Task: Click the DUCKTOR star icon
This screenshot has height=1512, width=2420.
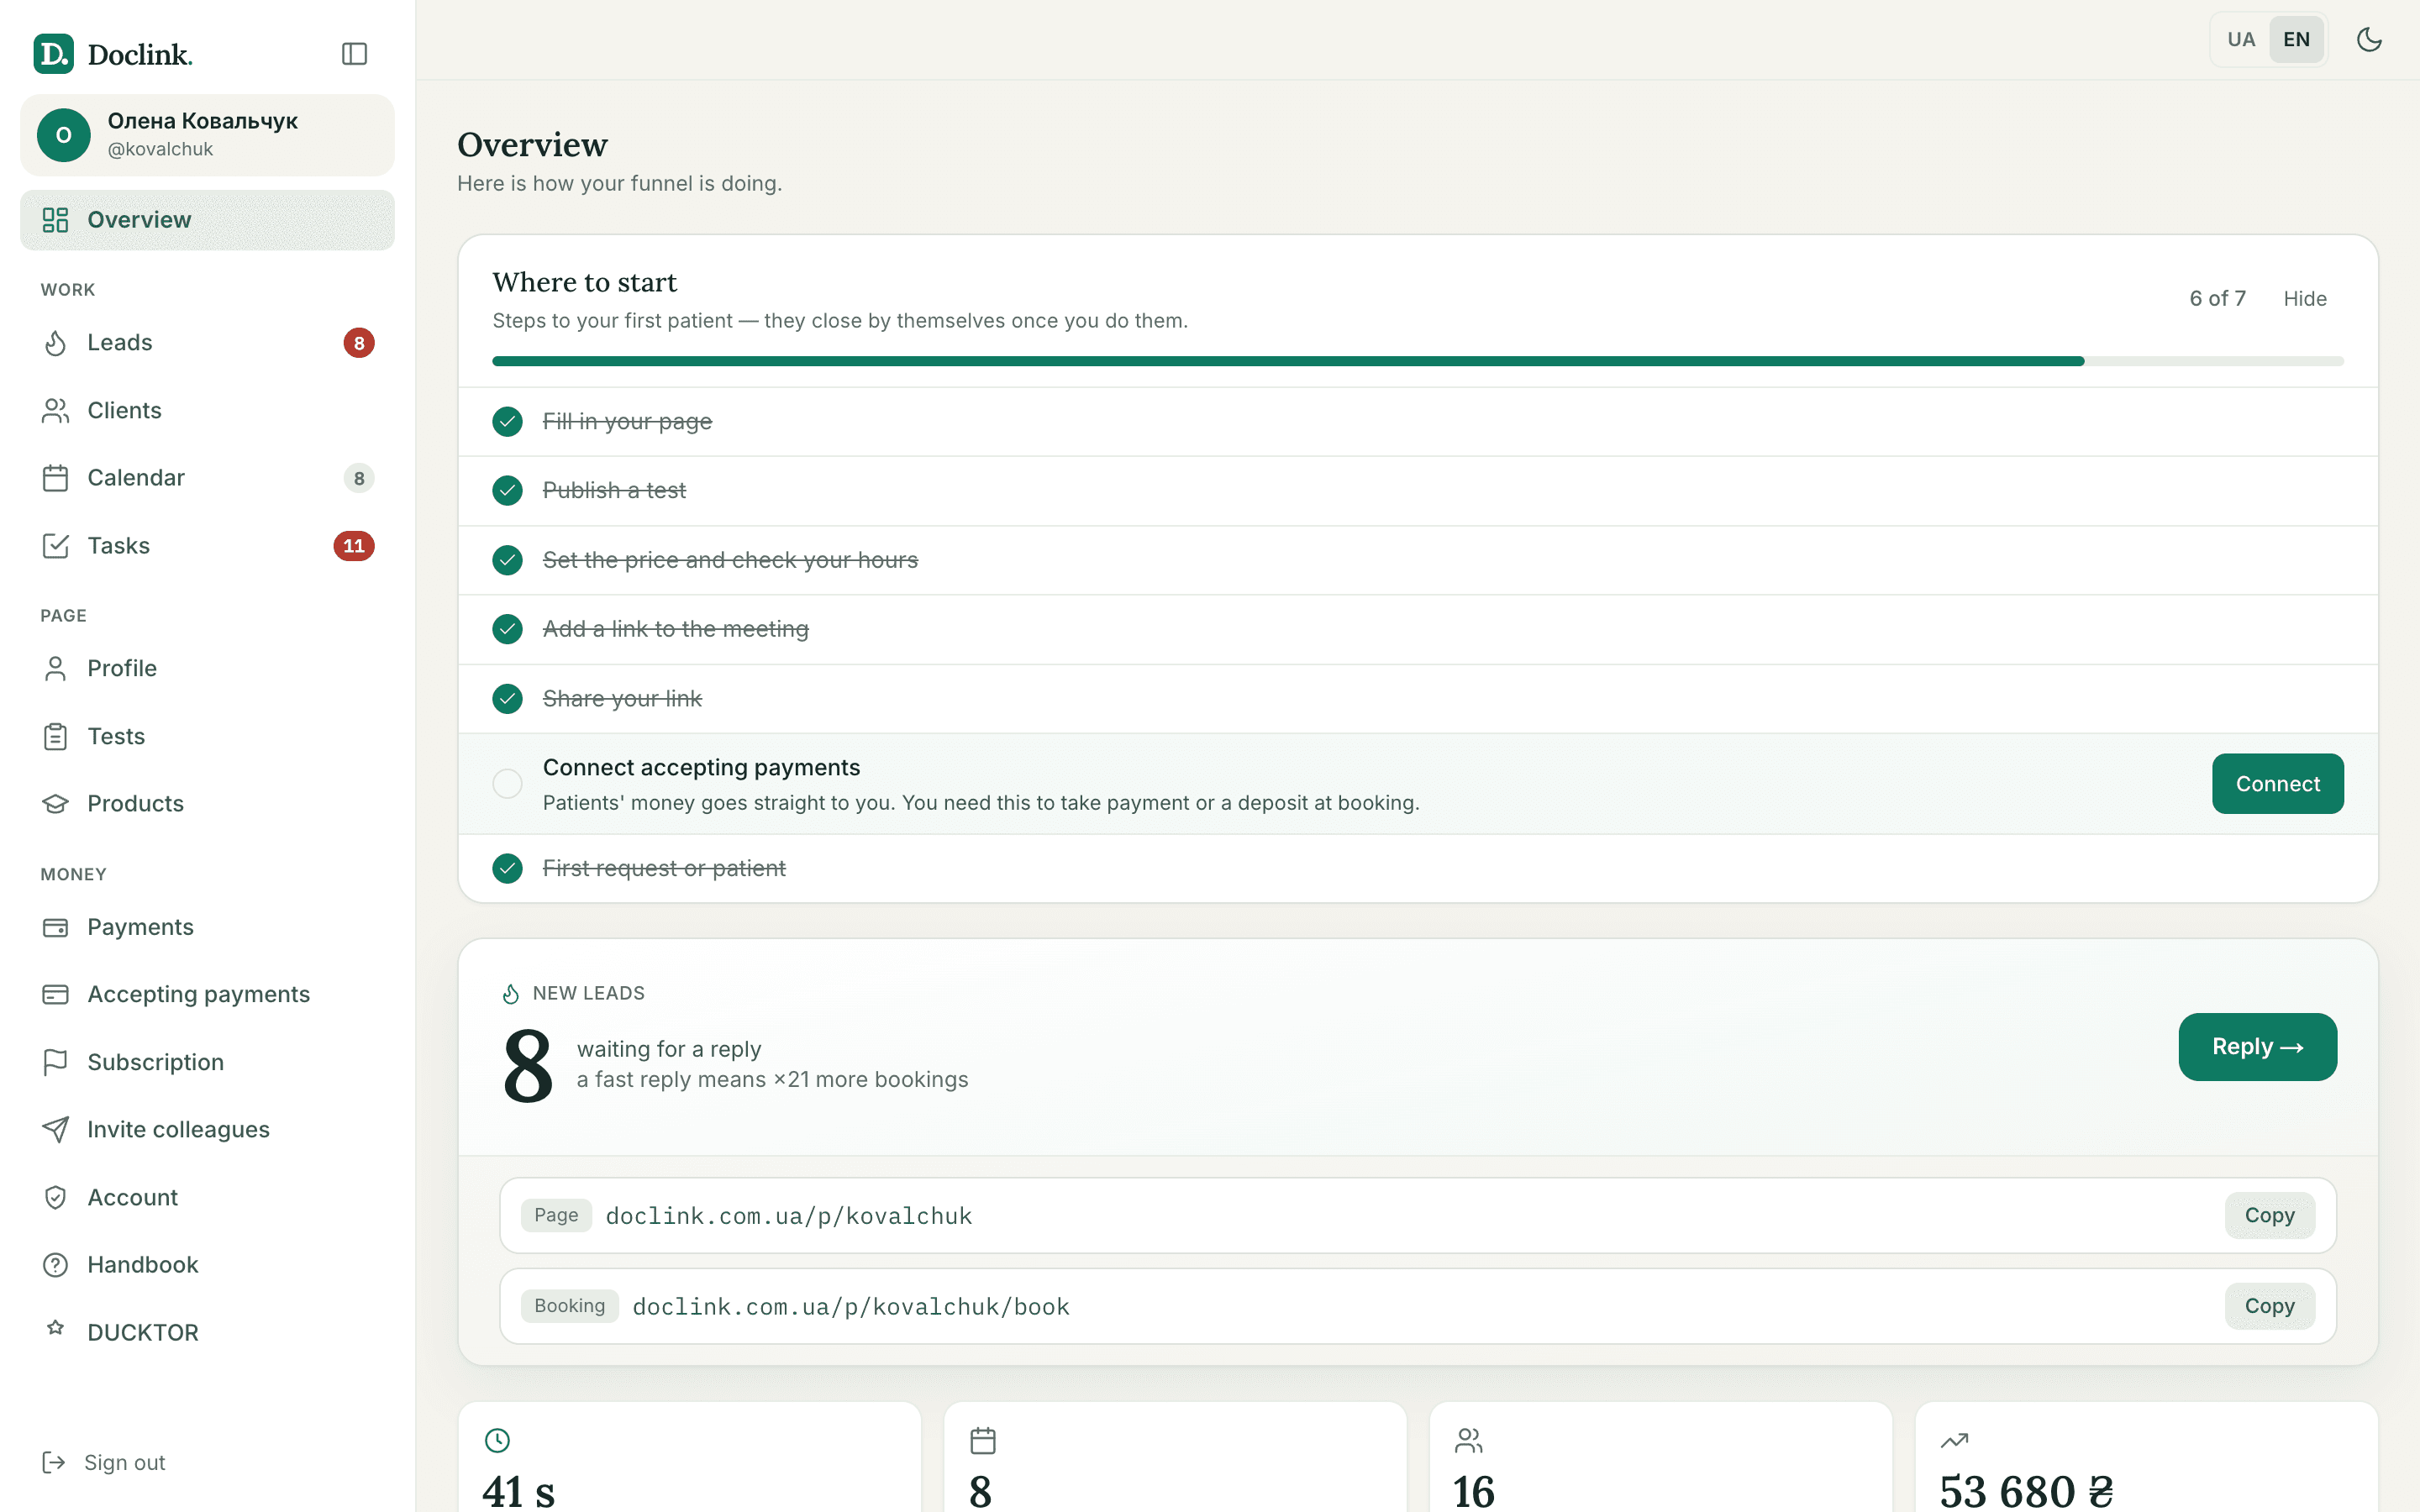Action: point(55,1328)
